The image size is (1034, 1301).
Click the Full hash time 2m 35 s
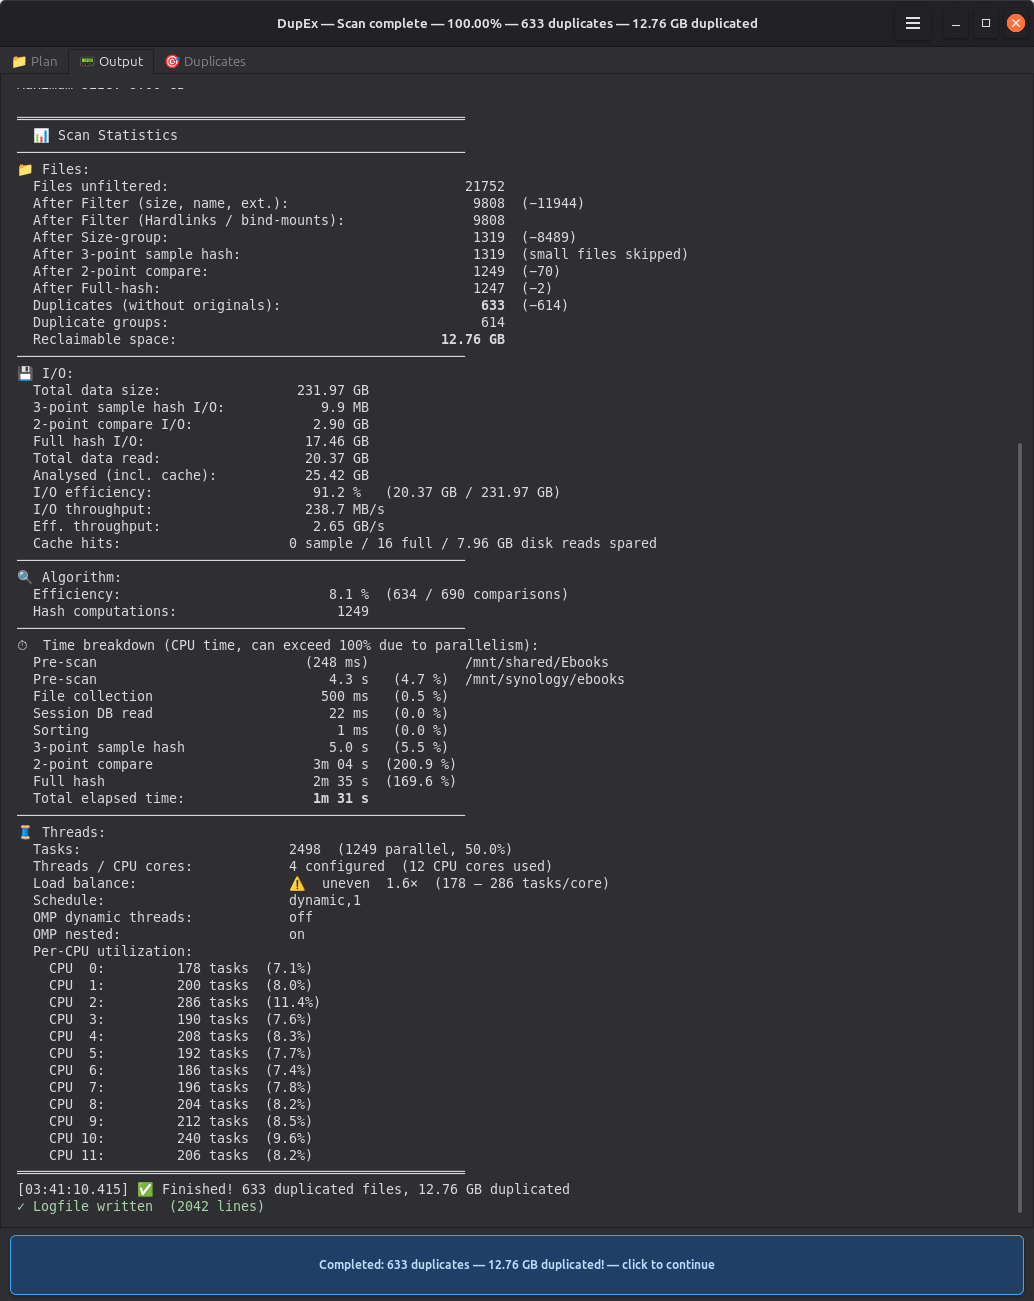(341, 781)
